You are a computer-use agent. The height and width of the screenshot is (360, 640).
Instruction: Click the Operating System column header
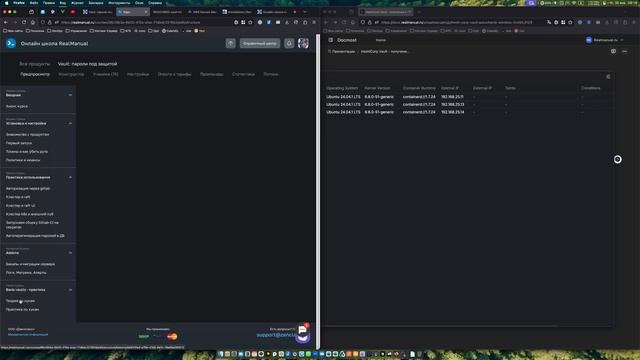pyautogui.click(x=342, y=88)
